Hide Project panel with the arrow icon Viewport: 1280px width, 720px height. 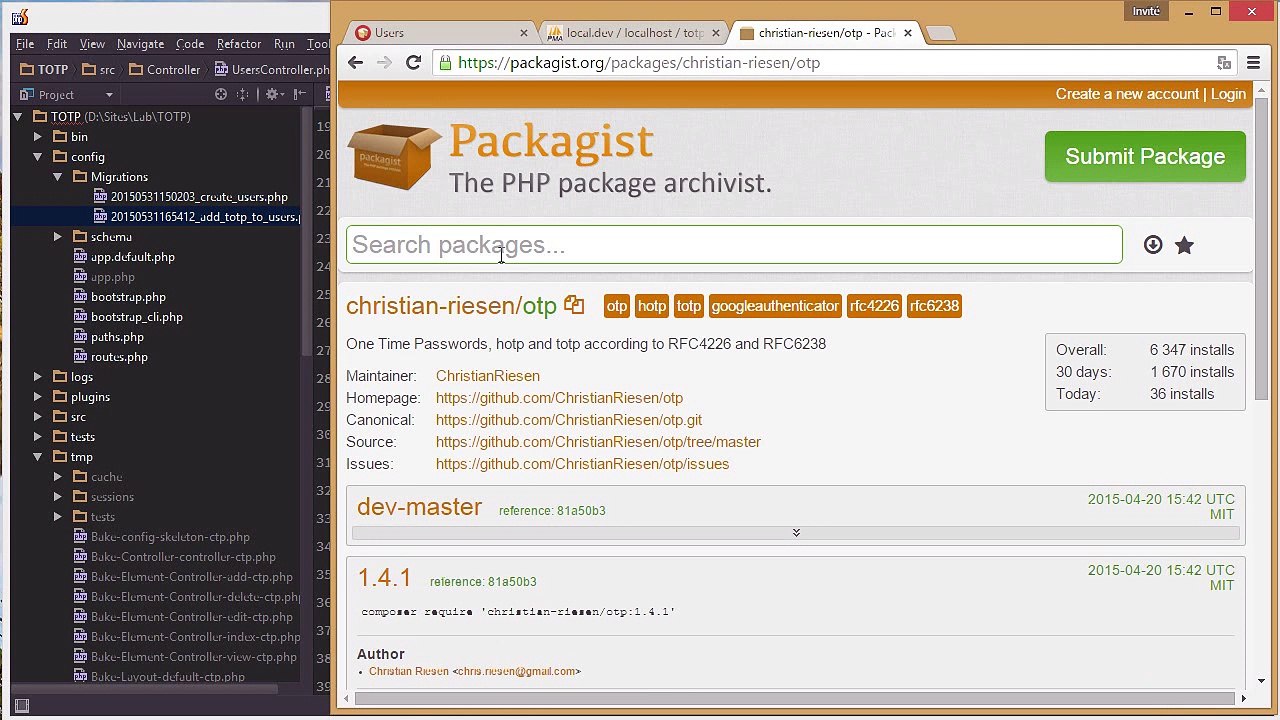[299, 94]
